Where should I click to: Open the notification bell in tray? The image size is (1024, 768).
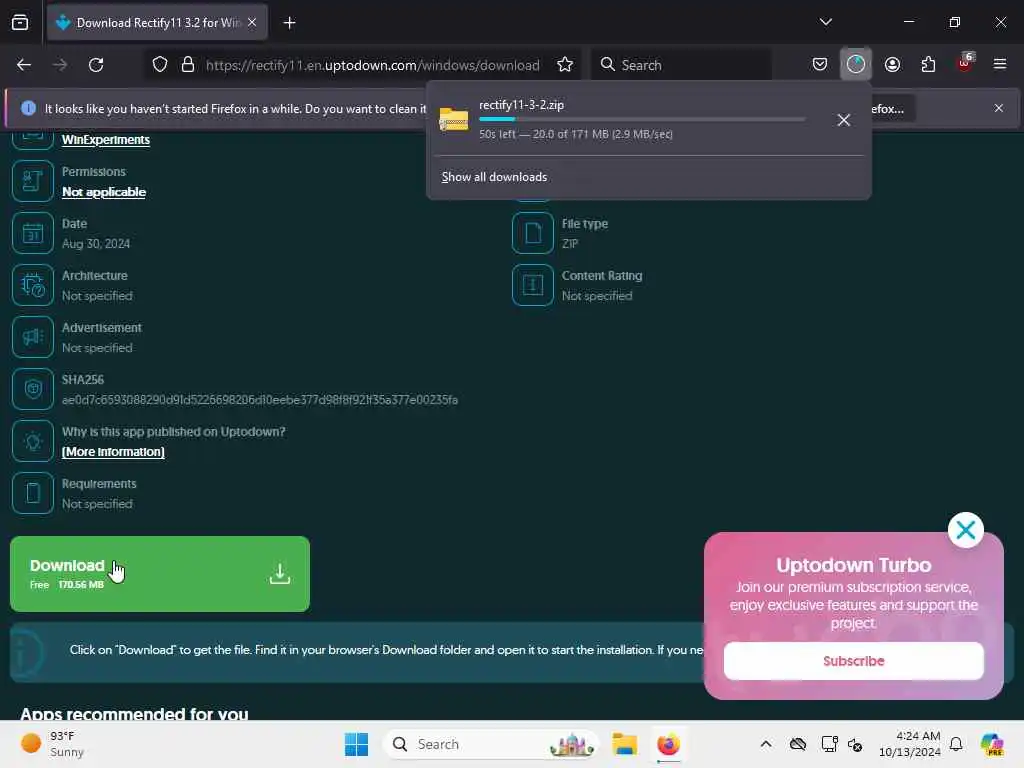click(x=956, y=744)
